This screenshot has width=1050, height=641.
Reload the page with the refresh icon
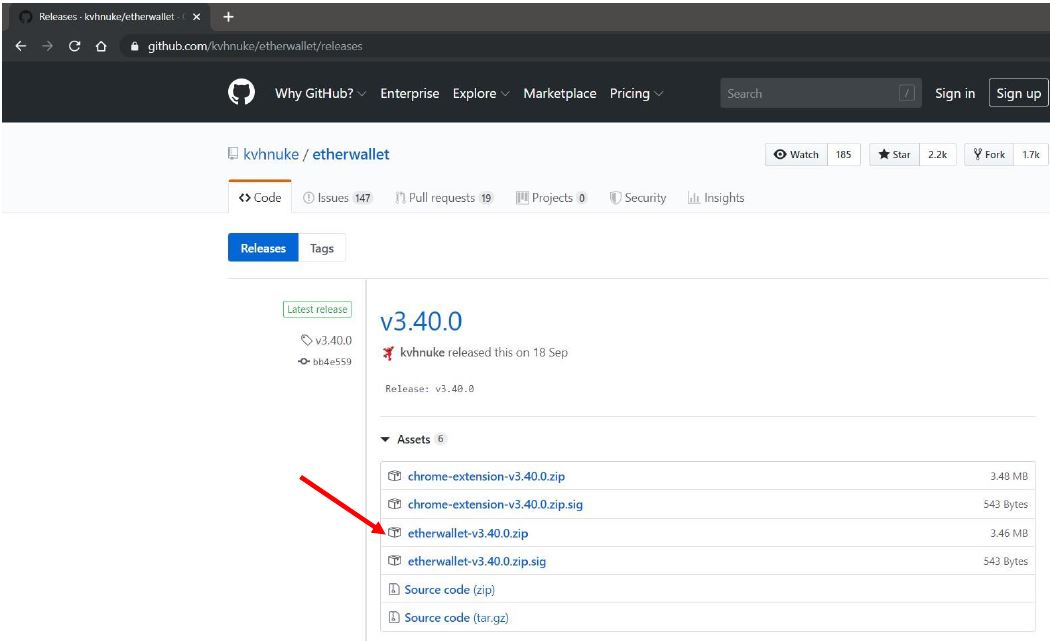pos(75,46)
